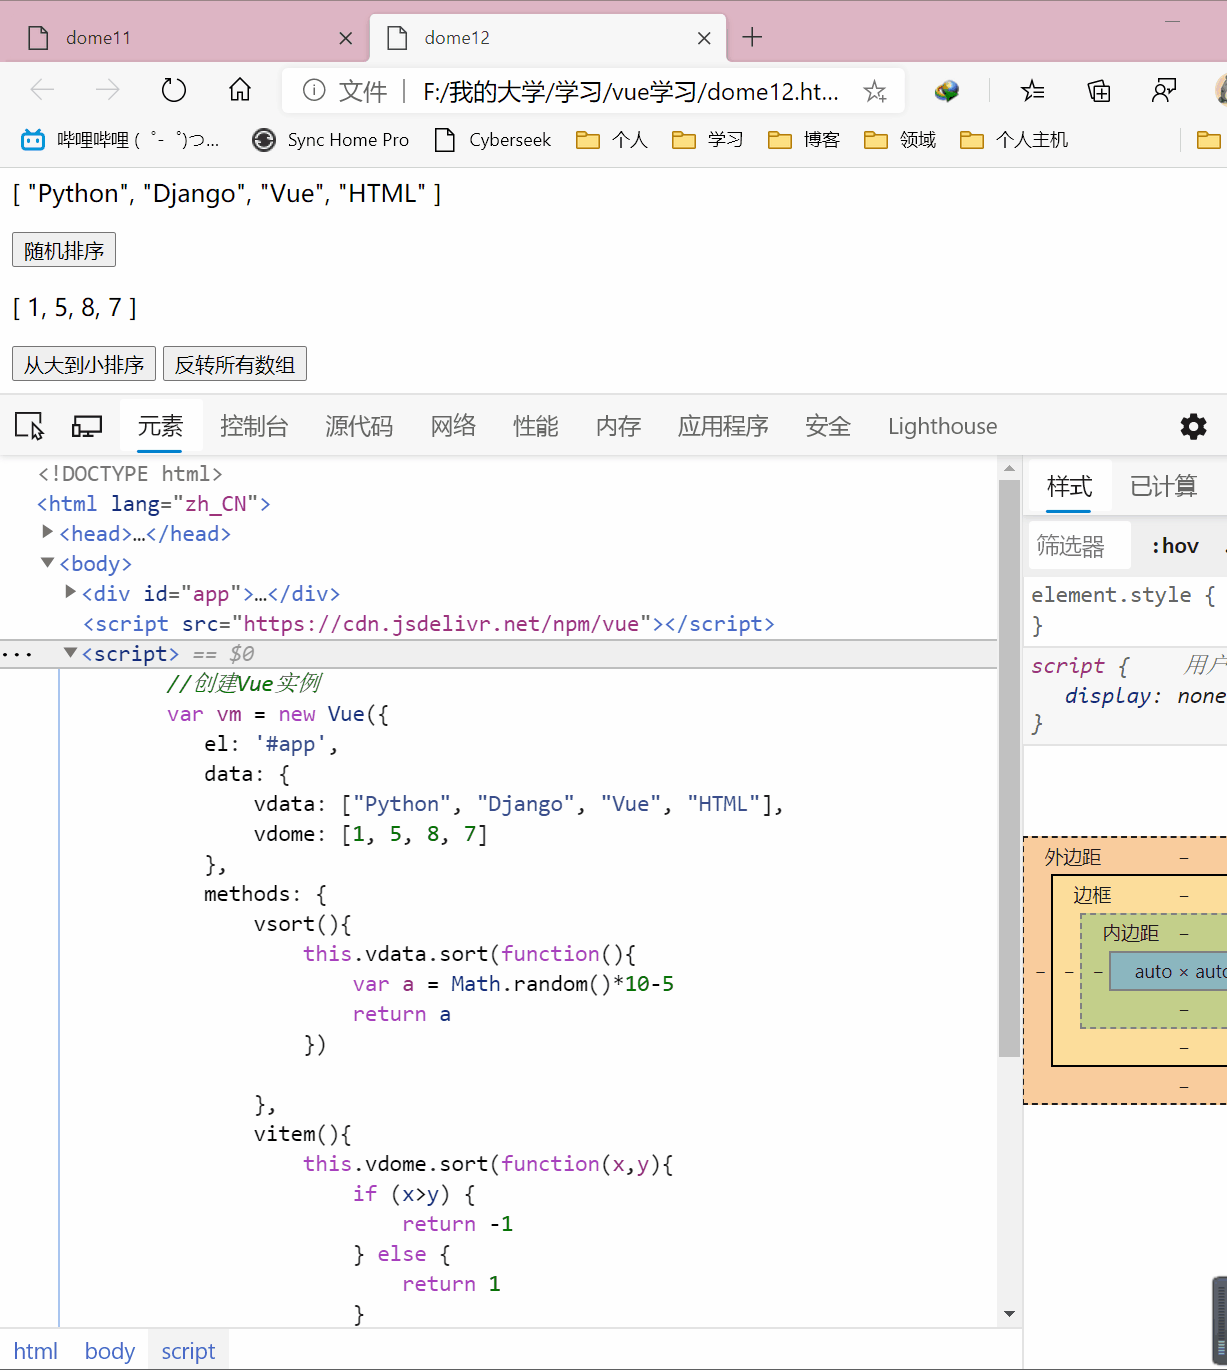The width and height of the screenshot is (1227, 1370).
Task: Open the colorful extension icon in toolbar
Action: (947, 92)
